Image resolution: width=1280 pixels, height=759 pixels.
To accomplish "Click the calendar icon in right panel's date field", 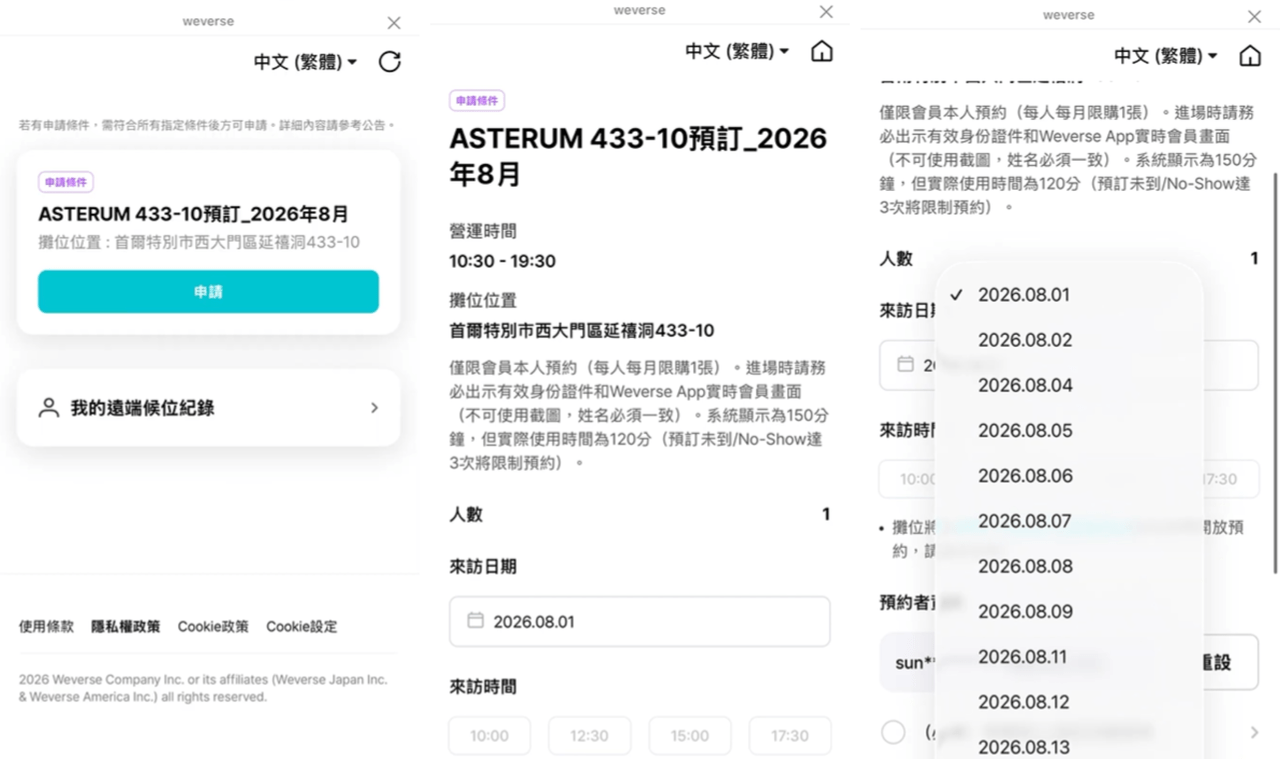I will click(x=905, y=365).
